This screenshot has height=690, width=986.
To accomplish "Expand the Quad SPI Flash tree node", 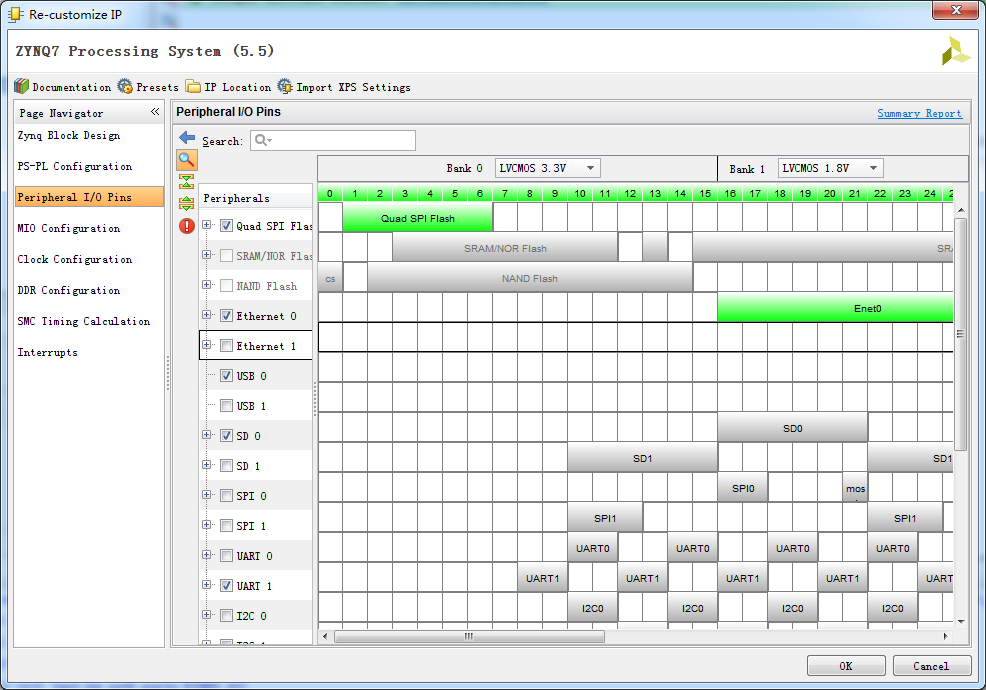I will [206, 225].
